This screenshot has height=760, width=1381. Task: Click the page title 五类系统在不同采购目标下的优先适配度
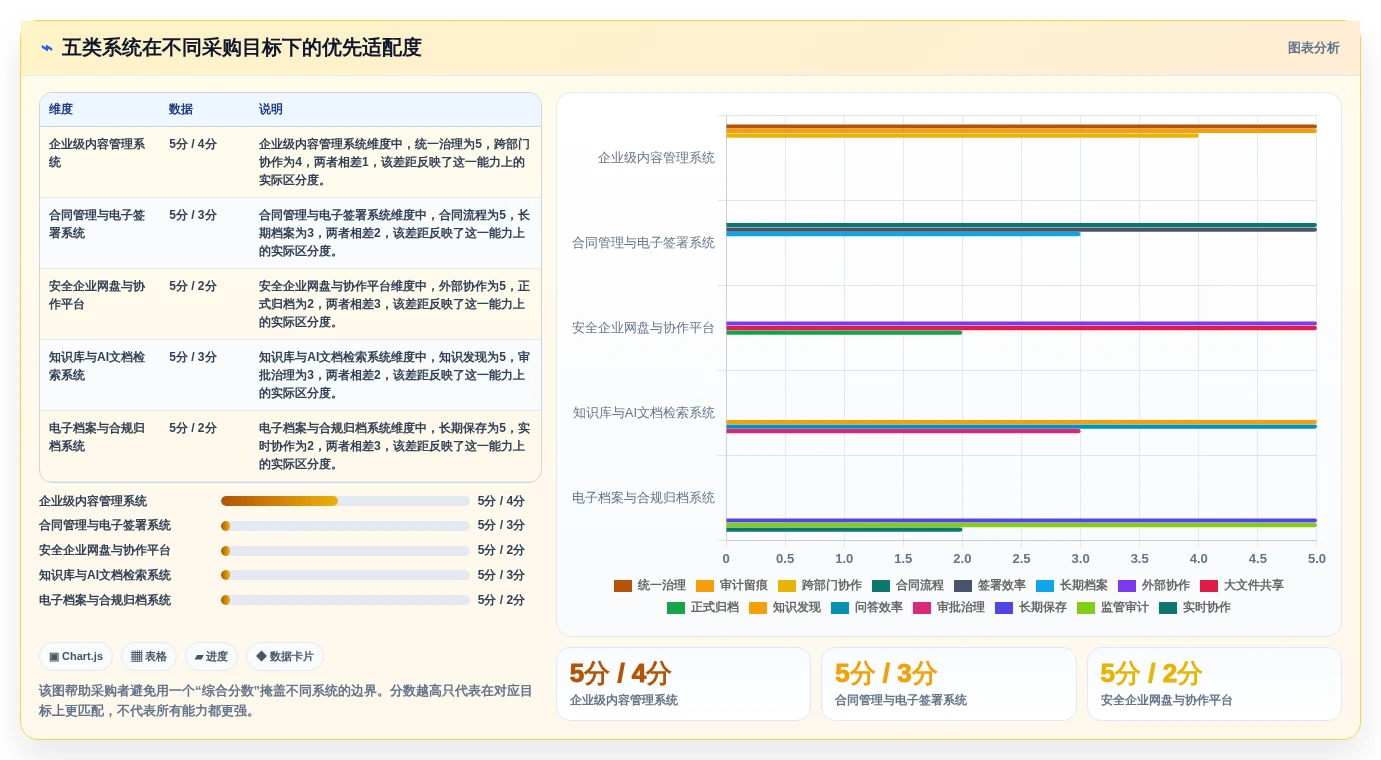(241, 48)
